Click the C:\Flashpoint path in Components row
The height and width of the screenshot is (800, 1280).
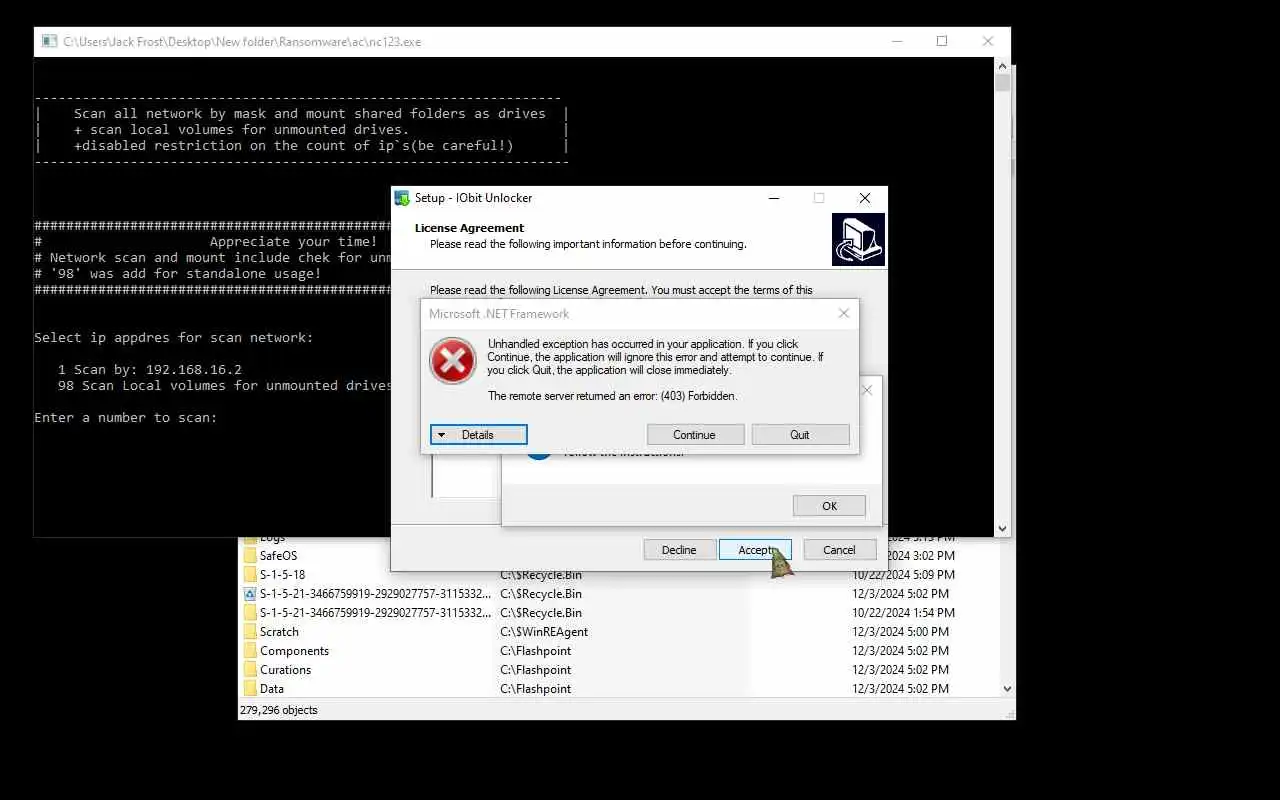[x=536, y=651]
